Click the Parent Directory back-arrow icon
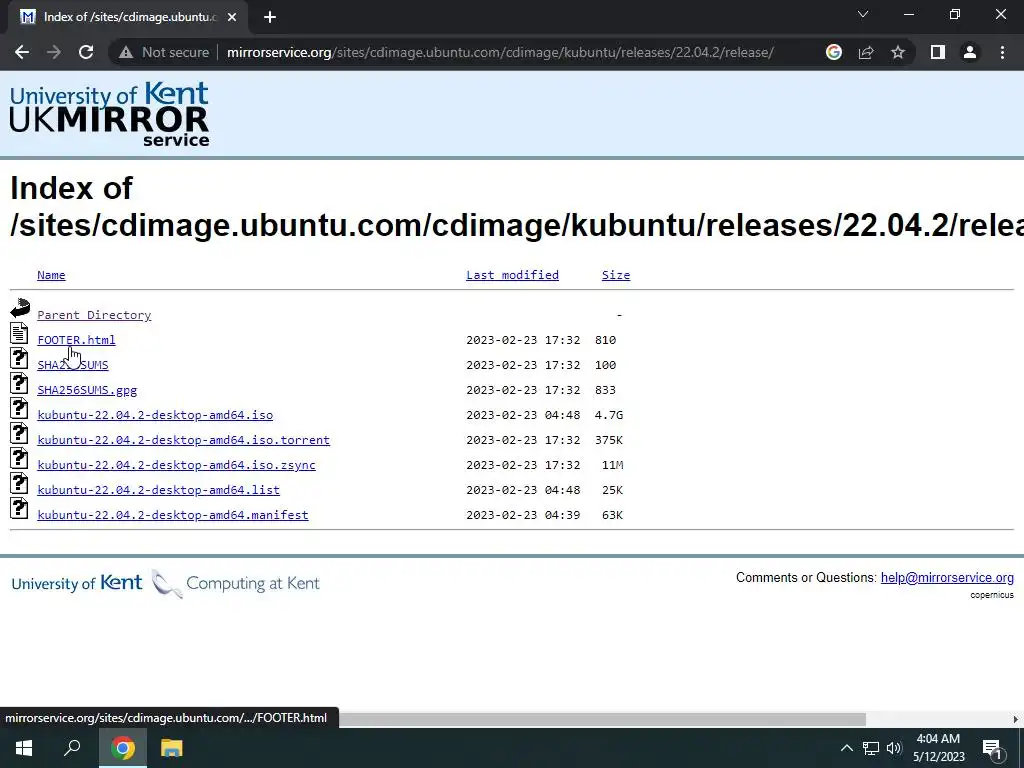Image resolution: width=1024 pixels, height=768 pixels. [20, 308]
